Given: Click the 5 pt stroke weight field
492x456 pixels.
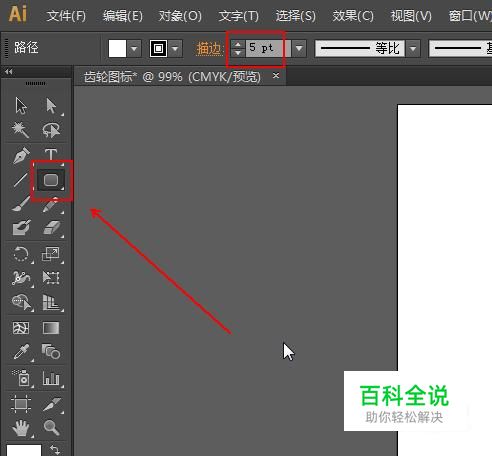Looking at the screenshot, I should point(268,49).
